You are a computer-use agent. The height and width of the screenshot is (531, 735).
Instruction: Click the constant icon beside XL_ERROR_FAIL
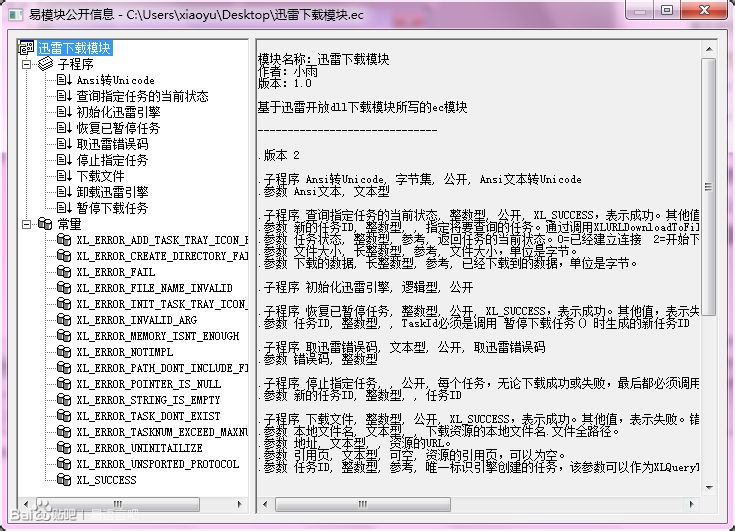click(64, 272)
